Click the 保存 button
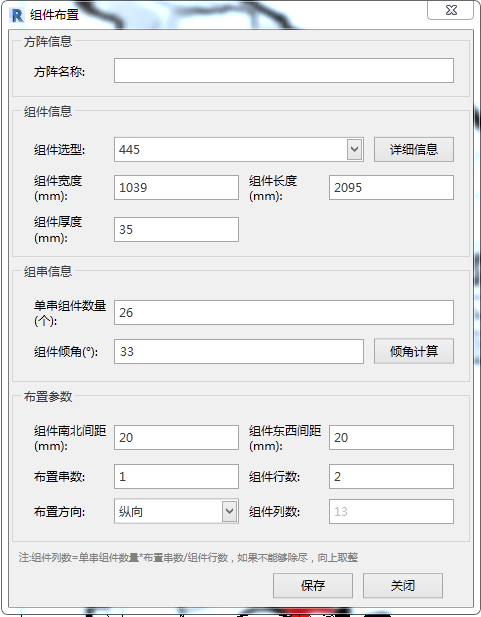Viewport: 481px width, 617px height. pyautogui.click(x=313, y=586)
